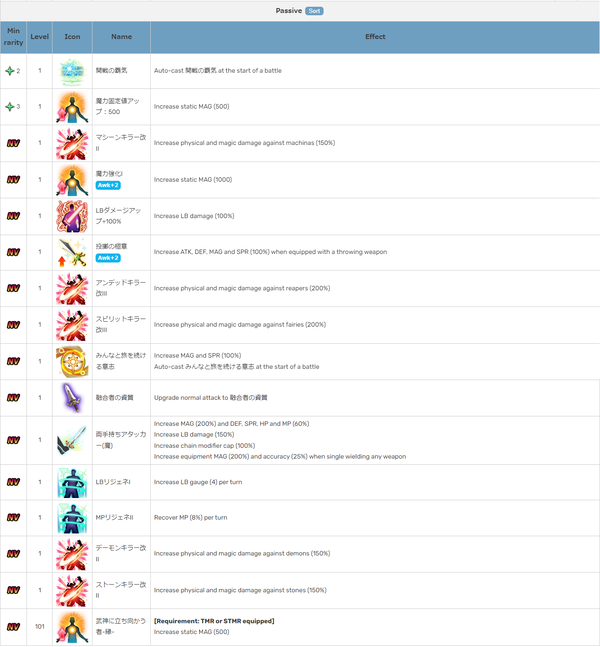This screenshot has width=600, height=647.
Task: Click the みんなと旅を続ける意志 skill icon
Action: click(x=72, y=361)
